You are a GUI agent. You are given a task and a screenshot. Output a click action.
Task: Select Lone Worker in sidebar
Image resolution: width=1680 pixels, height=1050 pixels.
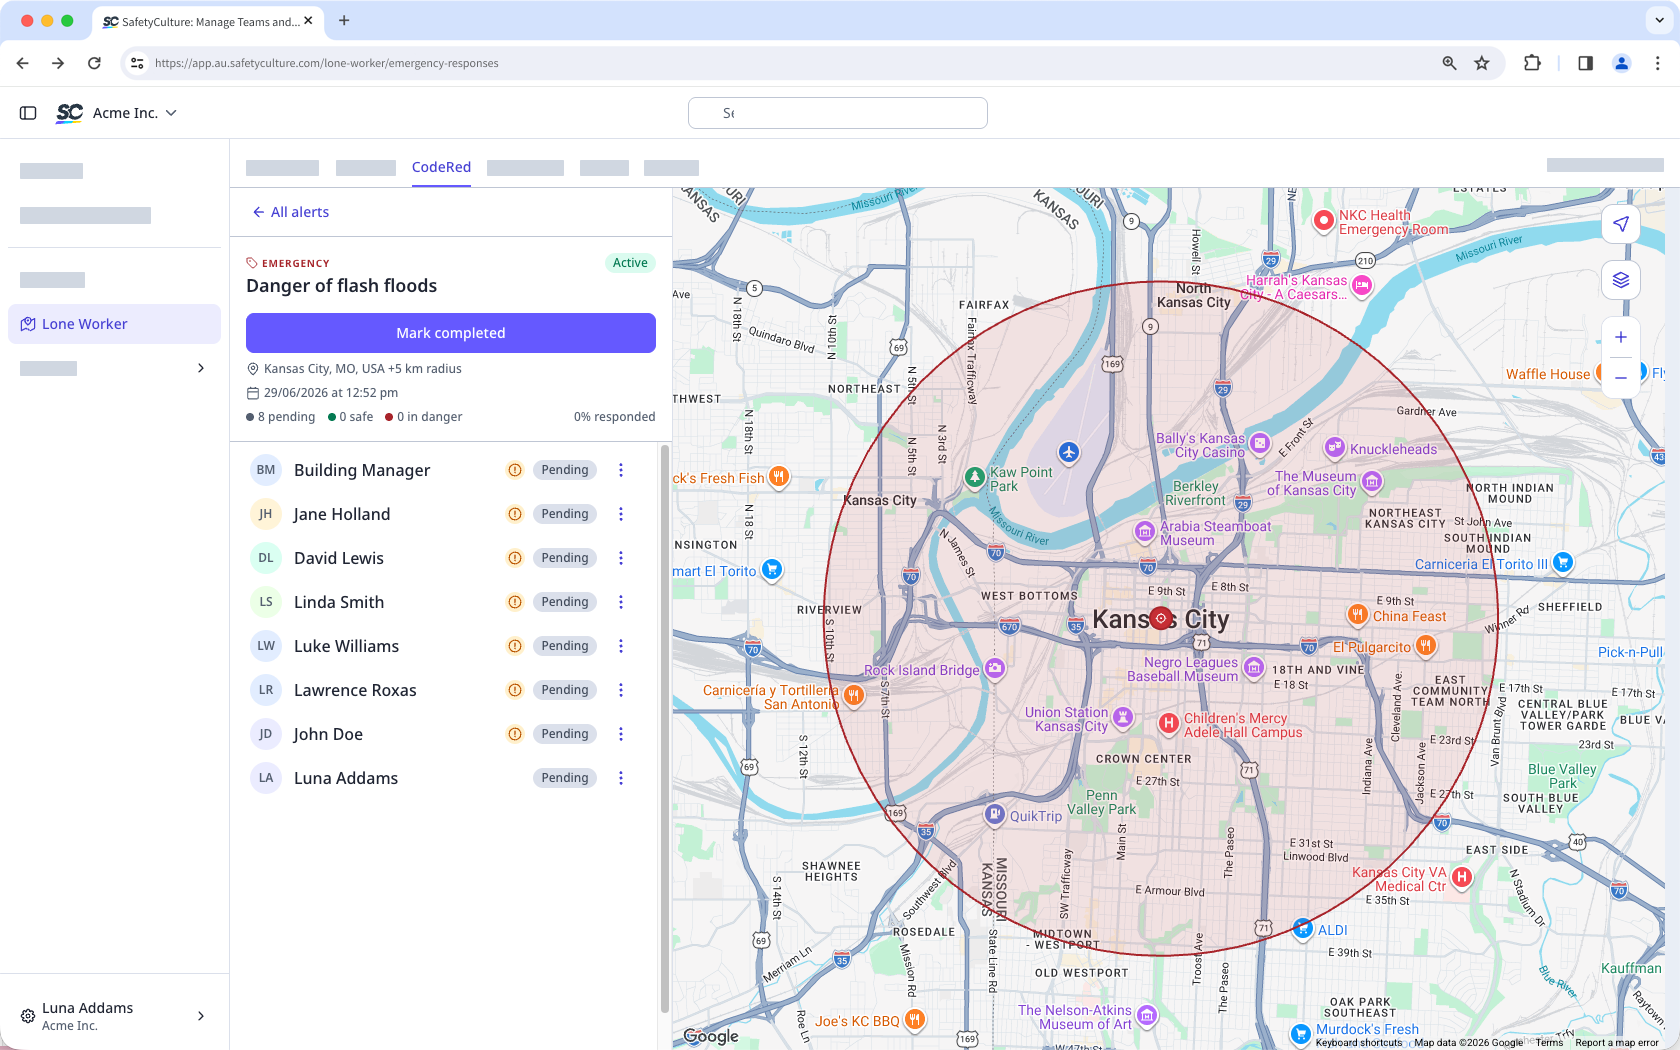pos(114,324)
